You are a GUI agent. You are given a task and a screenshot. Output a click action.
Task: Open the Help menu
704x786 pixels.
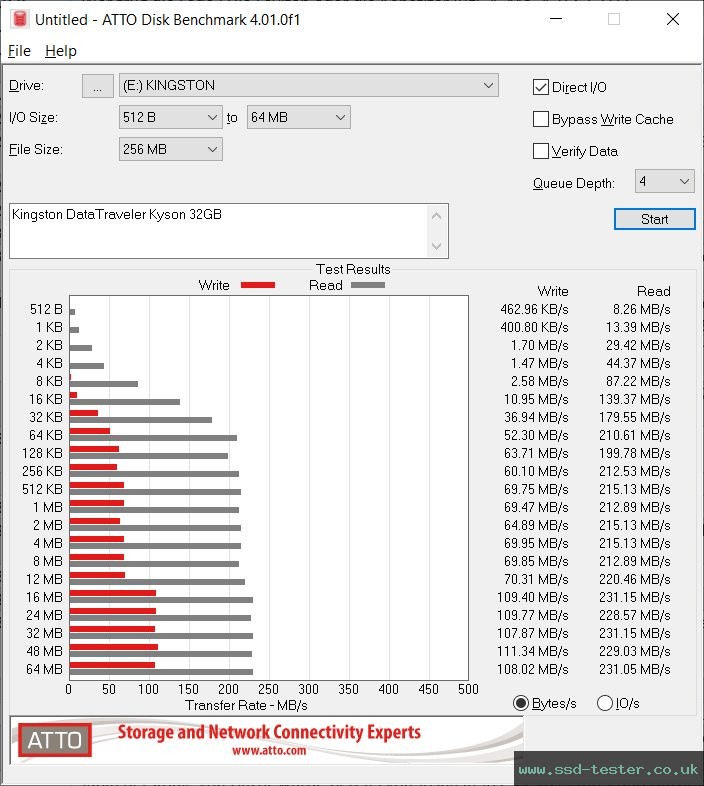[x=61, y=51]
